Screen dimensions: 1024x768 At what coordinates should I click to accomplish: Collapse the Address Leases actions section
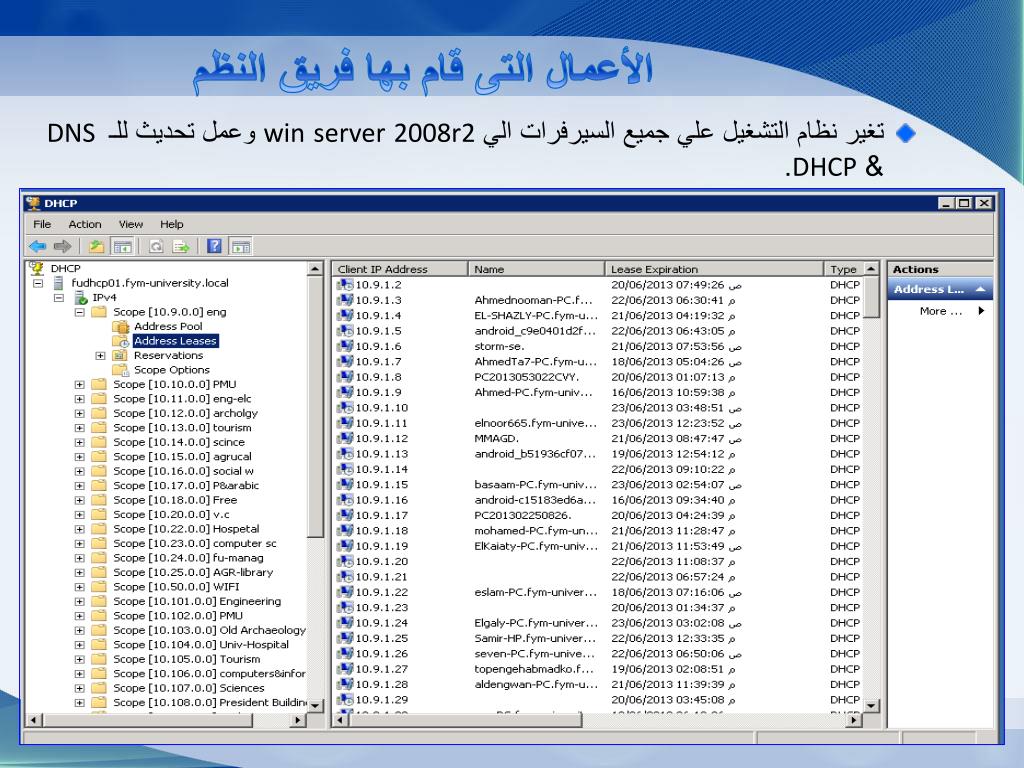pyautogui.click(x=980, y=289)
